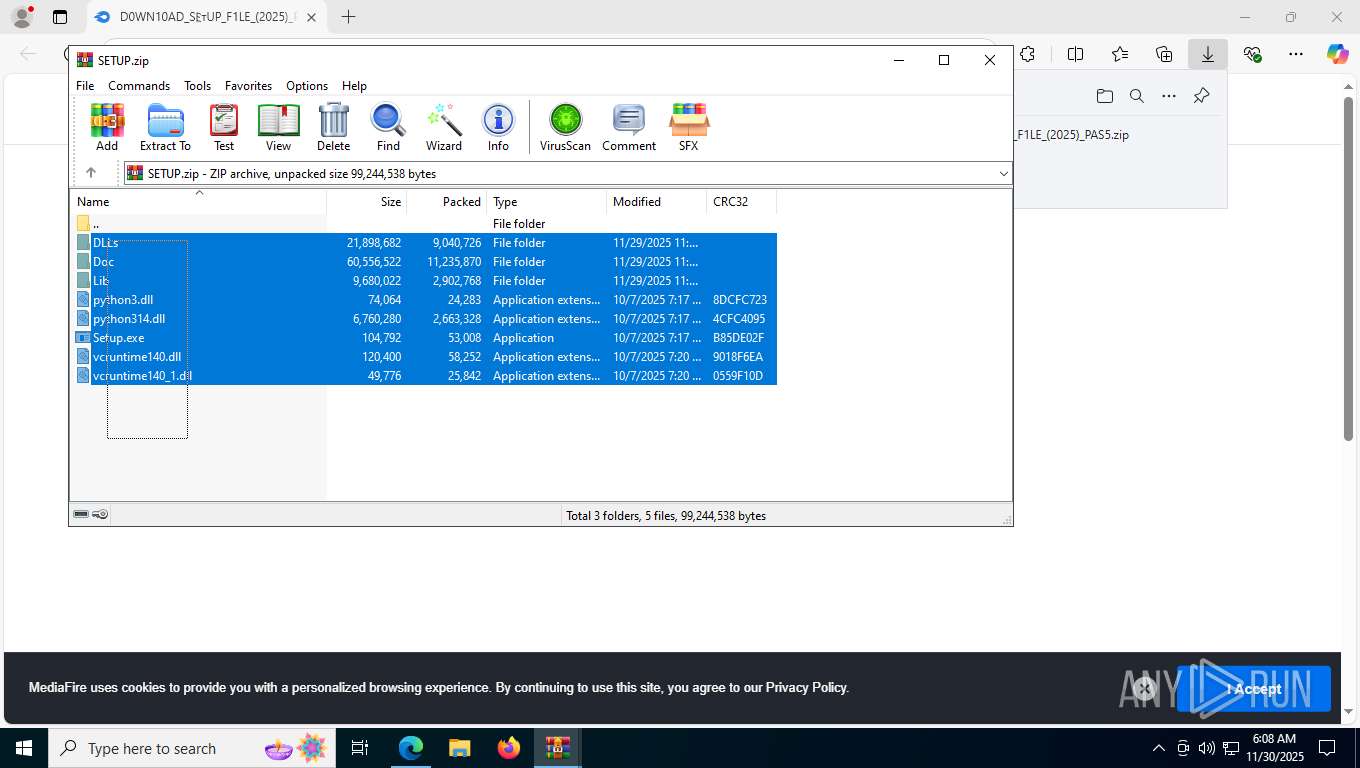Viewport: 1360px width, 768px height.
Task: Click taskbar search box
Action: pyautogui.click(x=193, y=748)
